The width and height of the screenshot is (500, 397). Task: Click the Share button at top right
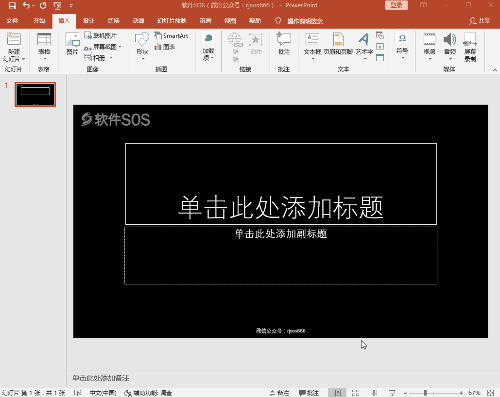(480, 21)
